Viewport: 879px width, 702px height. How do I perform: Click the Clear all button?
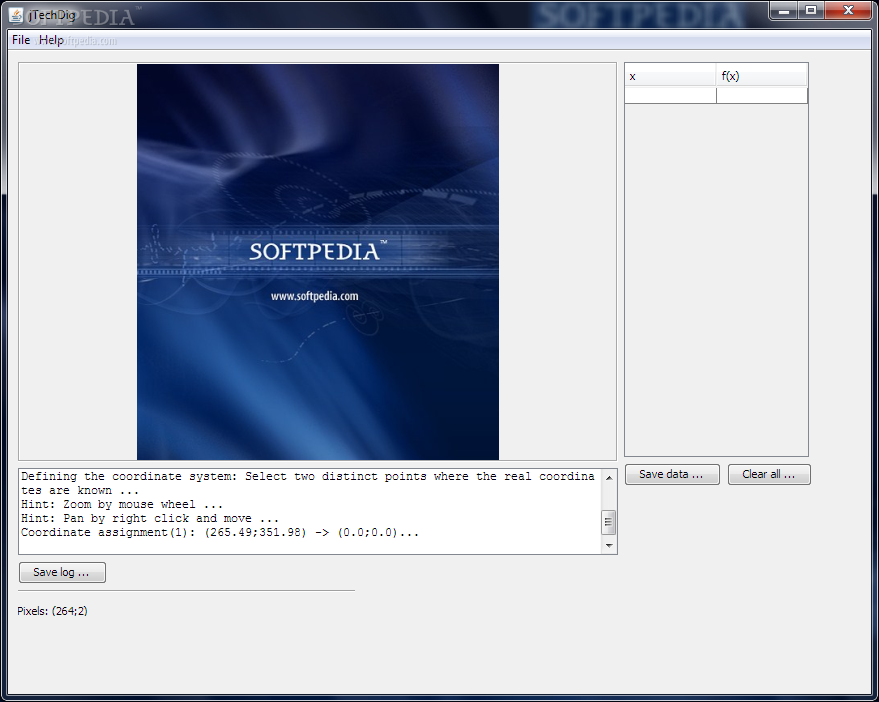click(769, 474)
